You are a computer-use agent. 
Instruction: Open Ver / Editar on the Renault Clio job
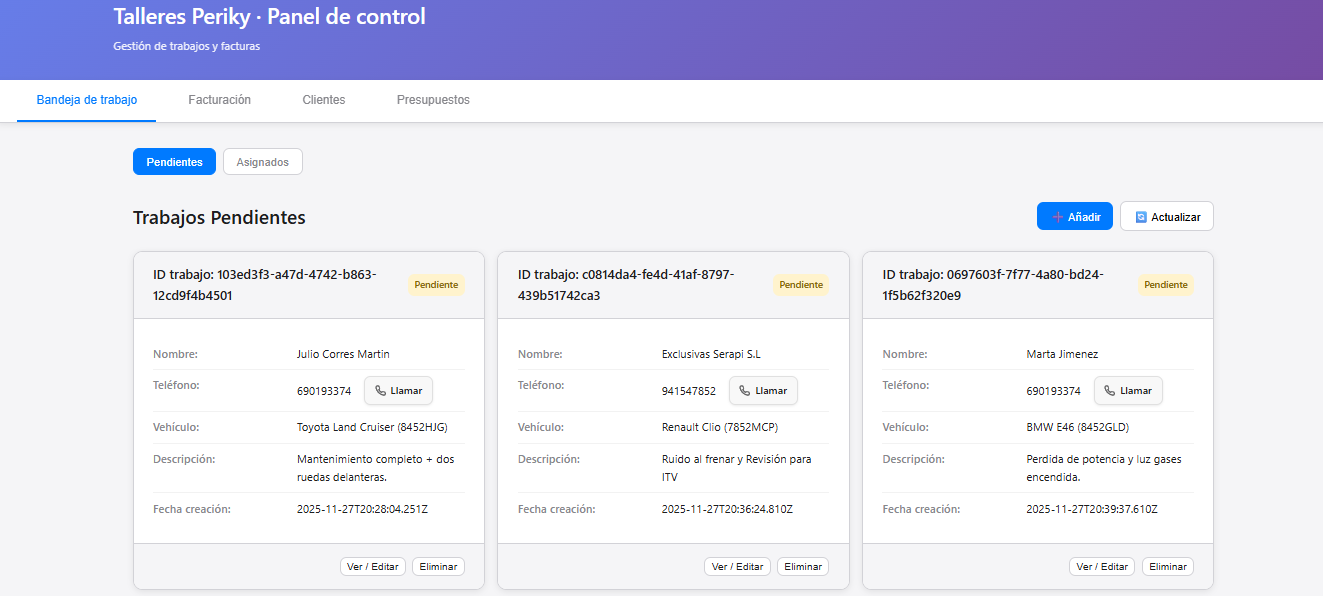point(737,566)
